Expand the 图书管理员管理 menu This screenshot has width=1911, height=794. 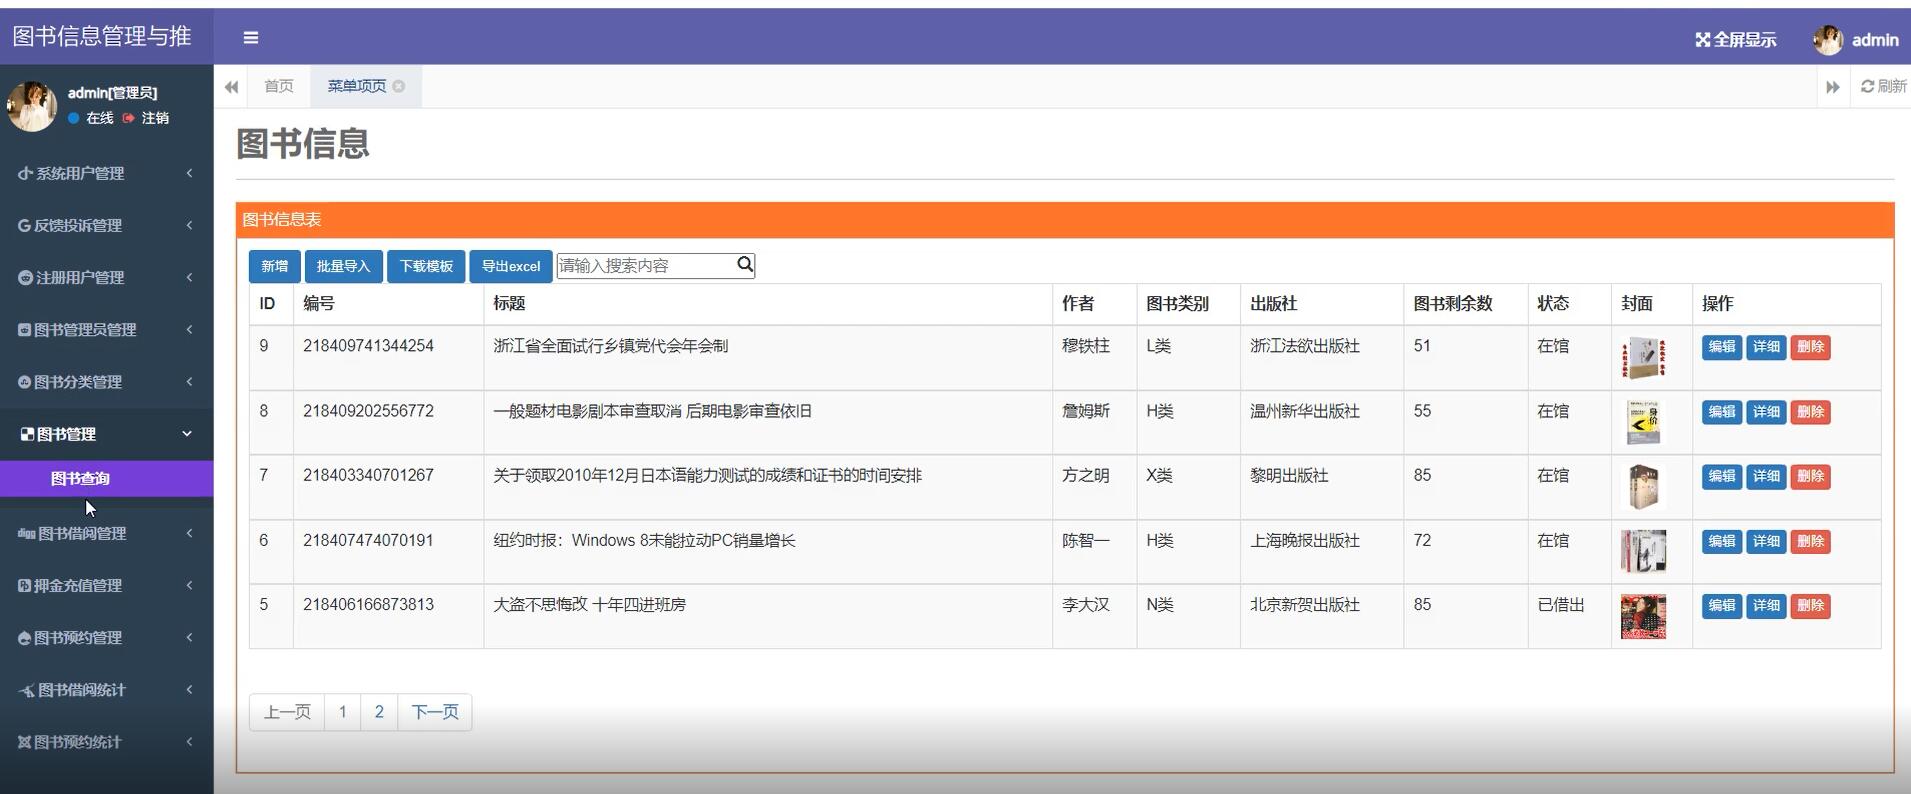pyautogui.click(x=106, y=329)
